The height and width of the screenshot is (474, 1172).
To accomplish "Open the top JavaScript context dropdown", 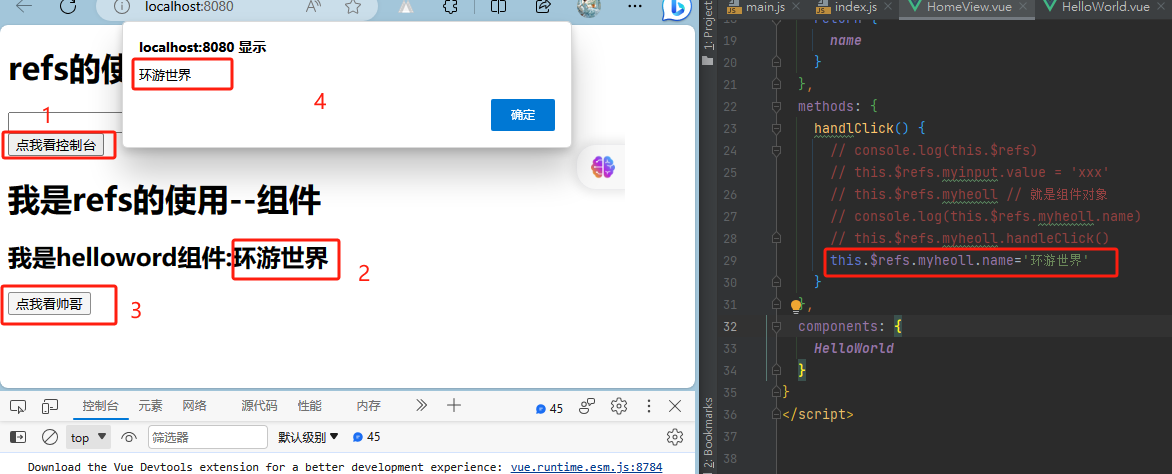I will (x=89, y=437).
